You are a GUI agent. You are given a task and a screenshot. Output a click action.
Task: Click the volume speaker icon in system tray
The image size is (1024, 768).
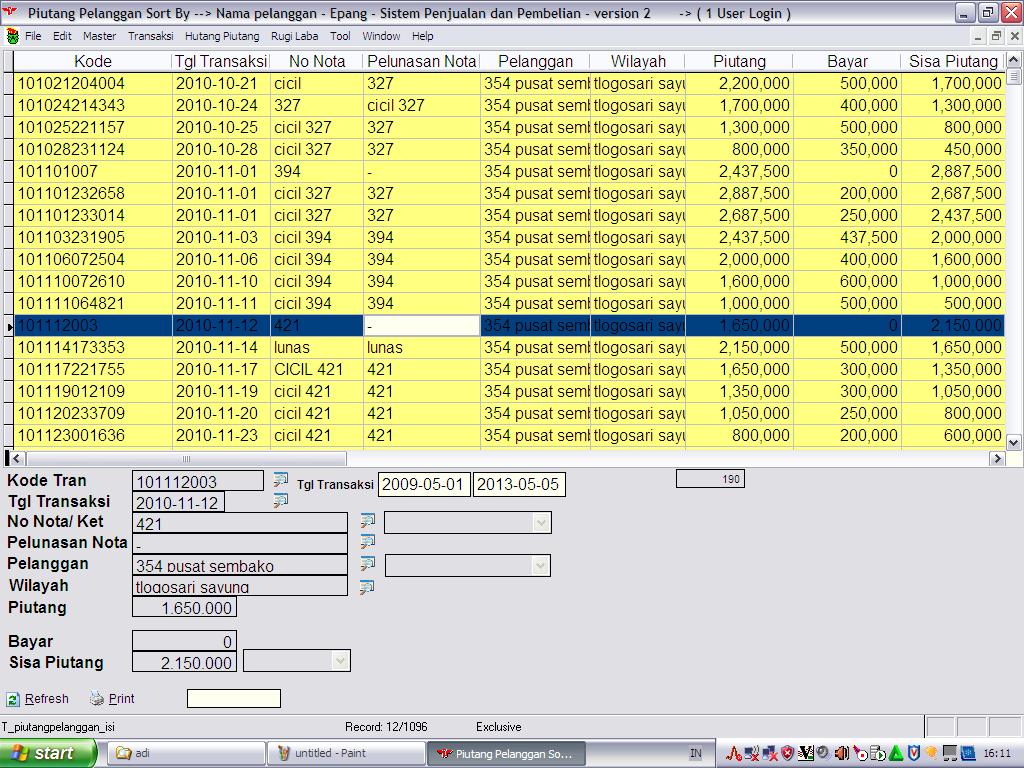[841, 753]
